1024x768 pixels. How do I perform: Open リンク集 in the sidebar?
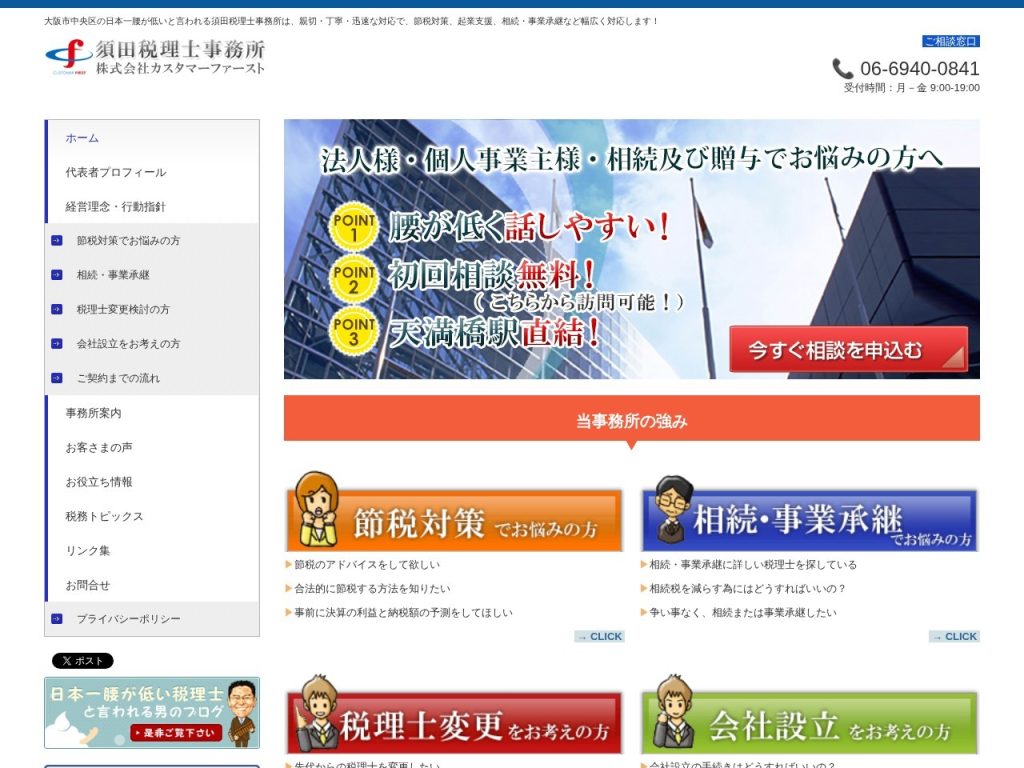[88, 551]
